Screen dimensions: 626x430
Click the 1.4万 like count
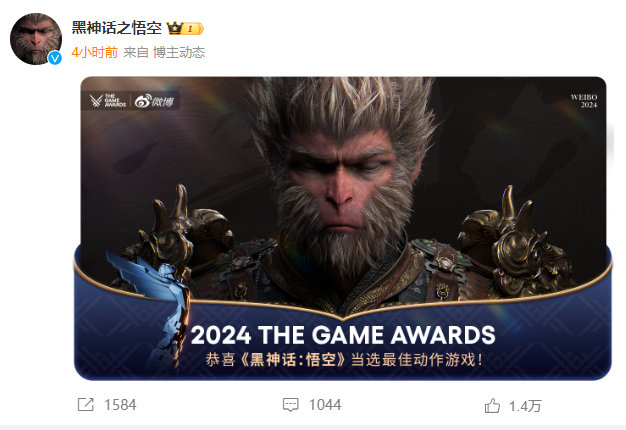(x=525, y=406)
